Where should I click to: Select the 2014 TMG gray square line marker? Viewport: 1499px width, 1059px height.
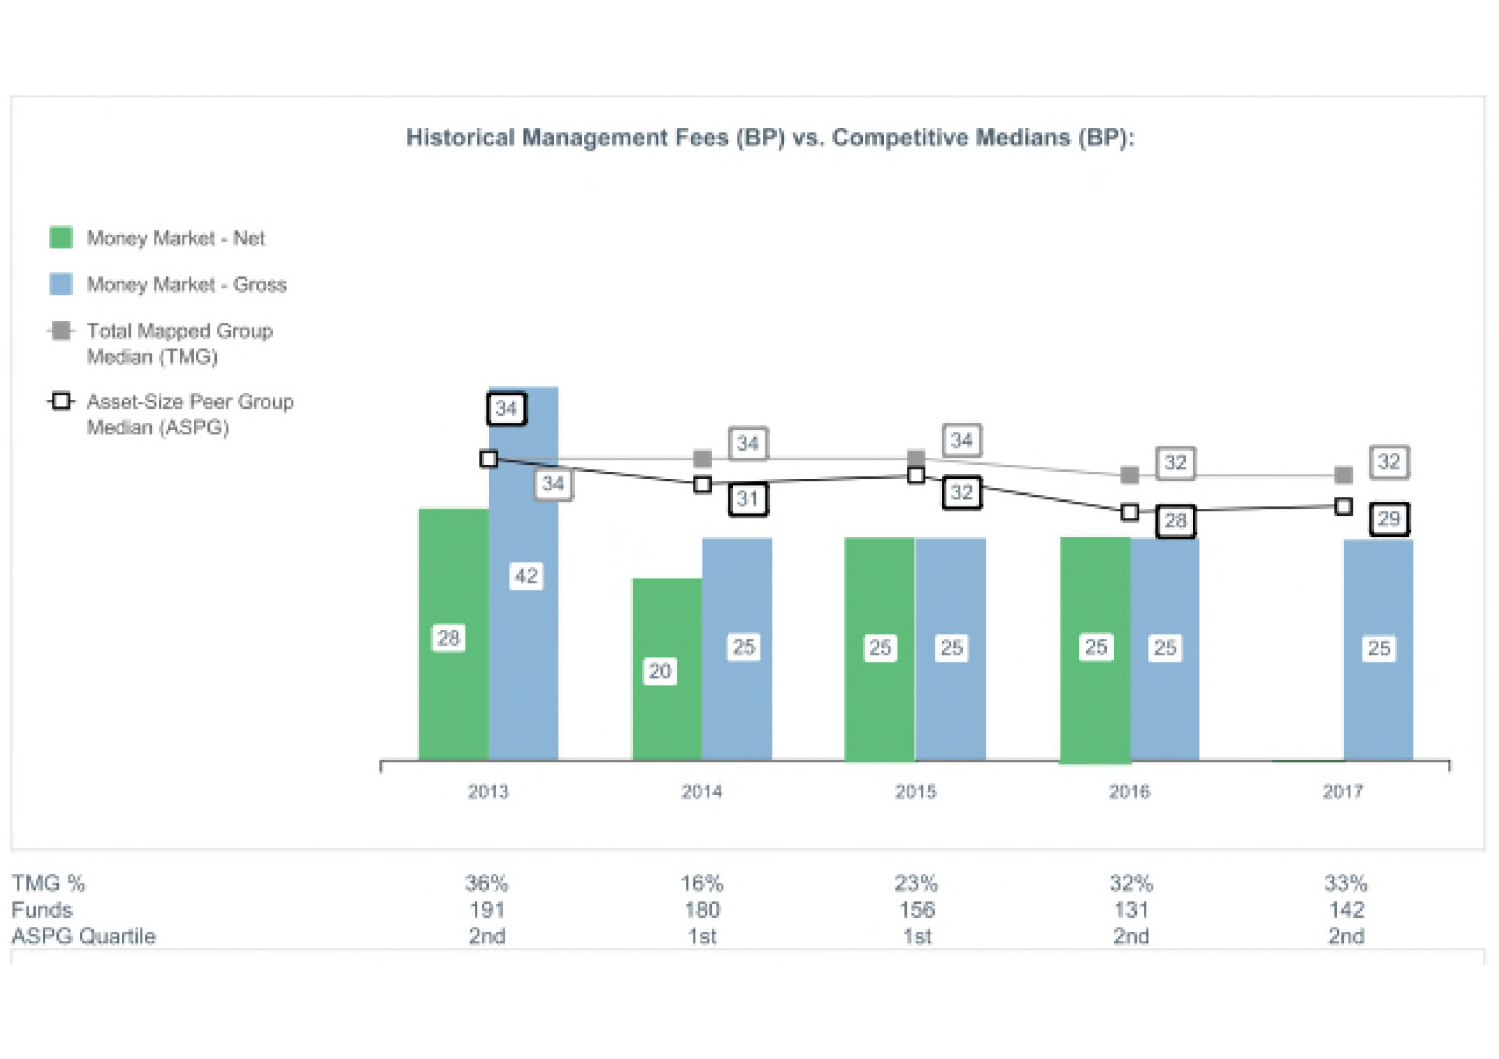point(702,459)
